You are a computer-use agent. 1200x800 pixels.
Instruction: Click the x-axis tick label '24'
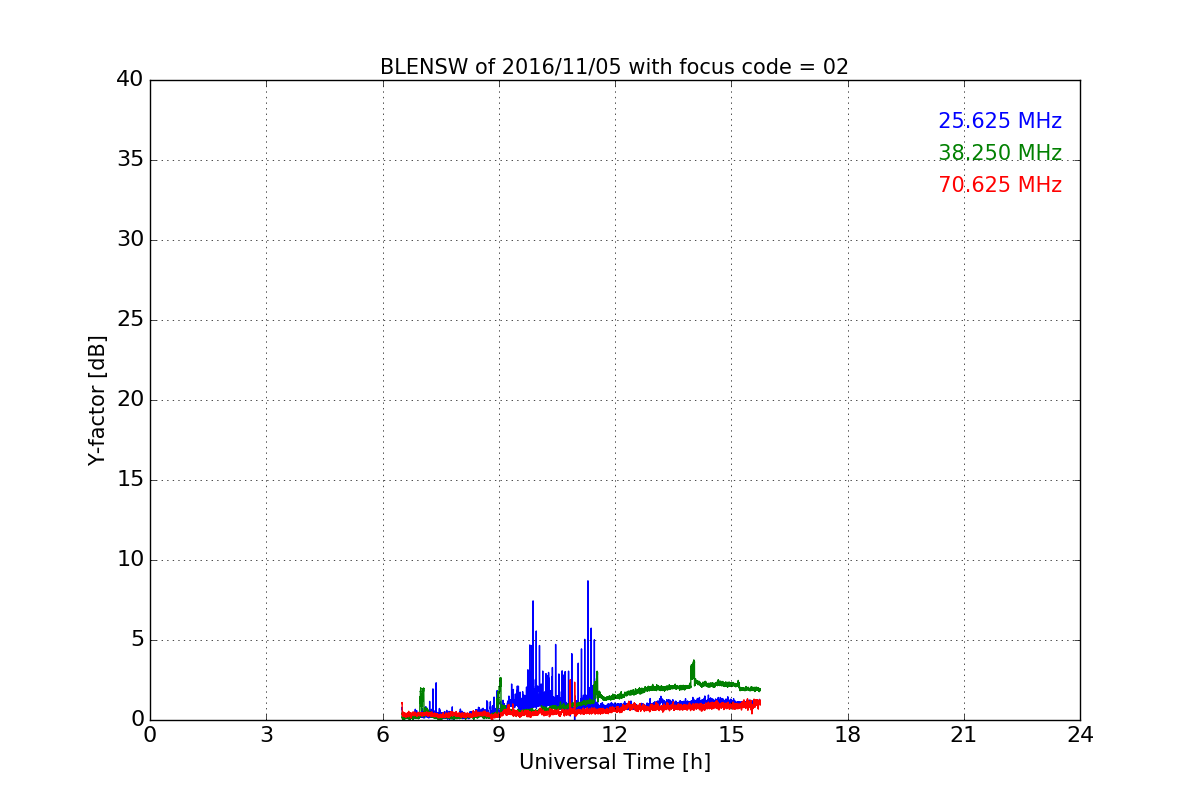[x=1080, y=734]
